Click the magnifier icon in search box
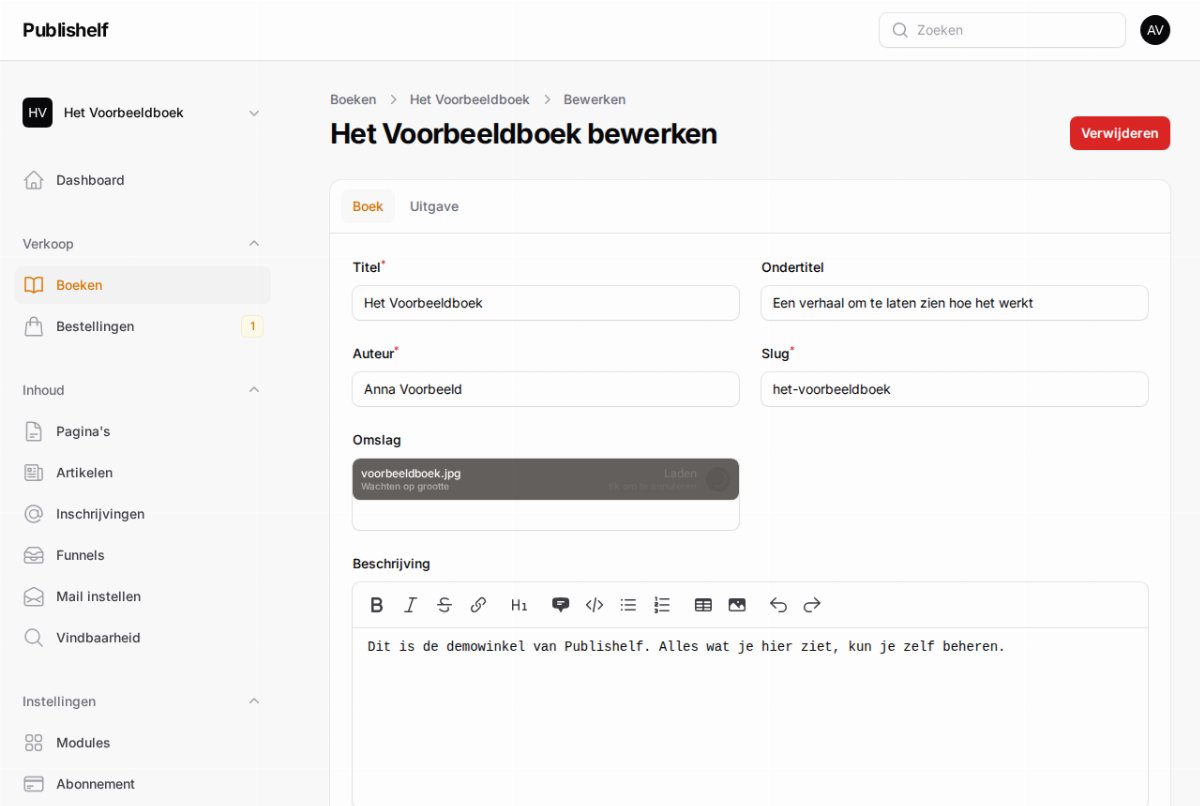Viewport: 1200px width, 806px height. pyautogui.click(x=900, y=30)
